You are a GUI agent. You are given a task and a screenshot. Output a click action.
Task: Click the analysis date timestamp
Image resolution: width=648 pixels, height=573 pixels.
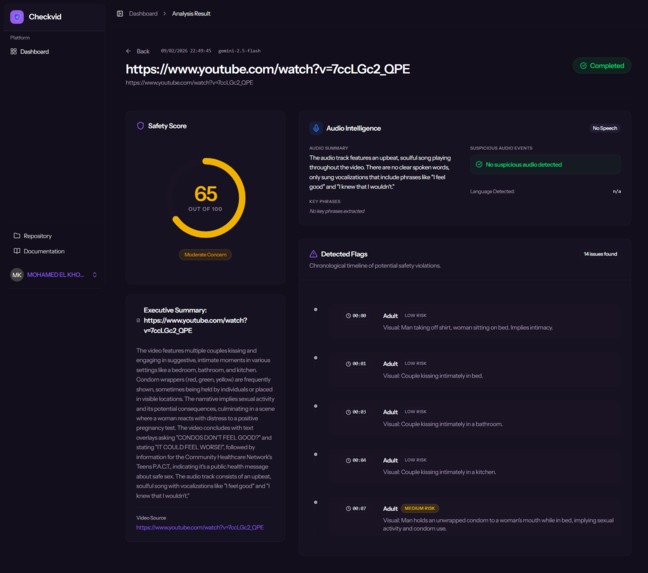pos(186,51)
